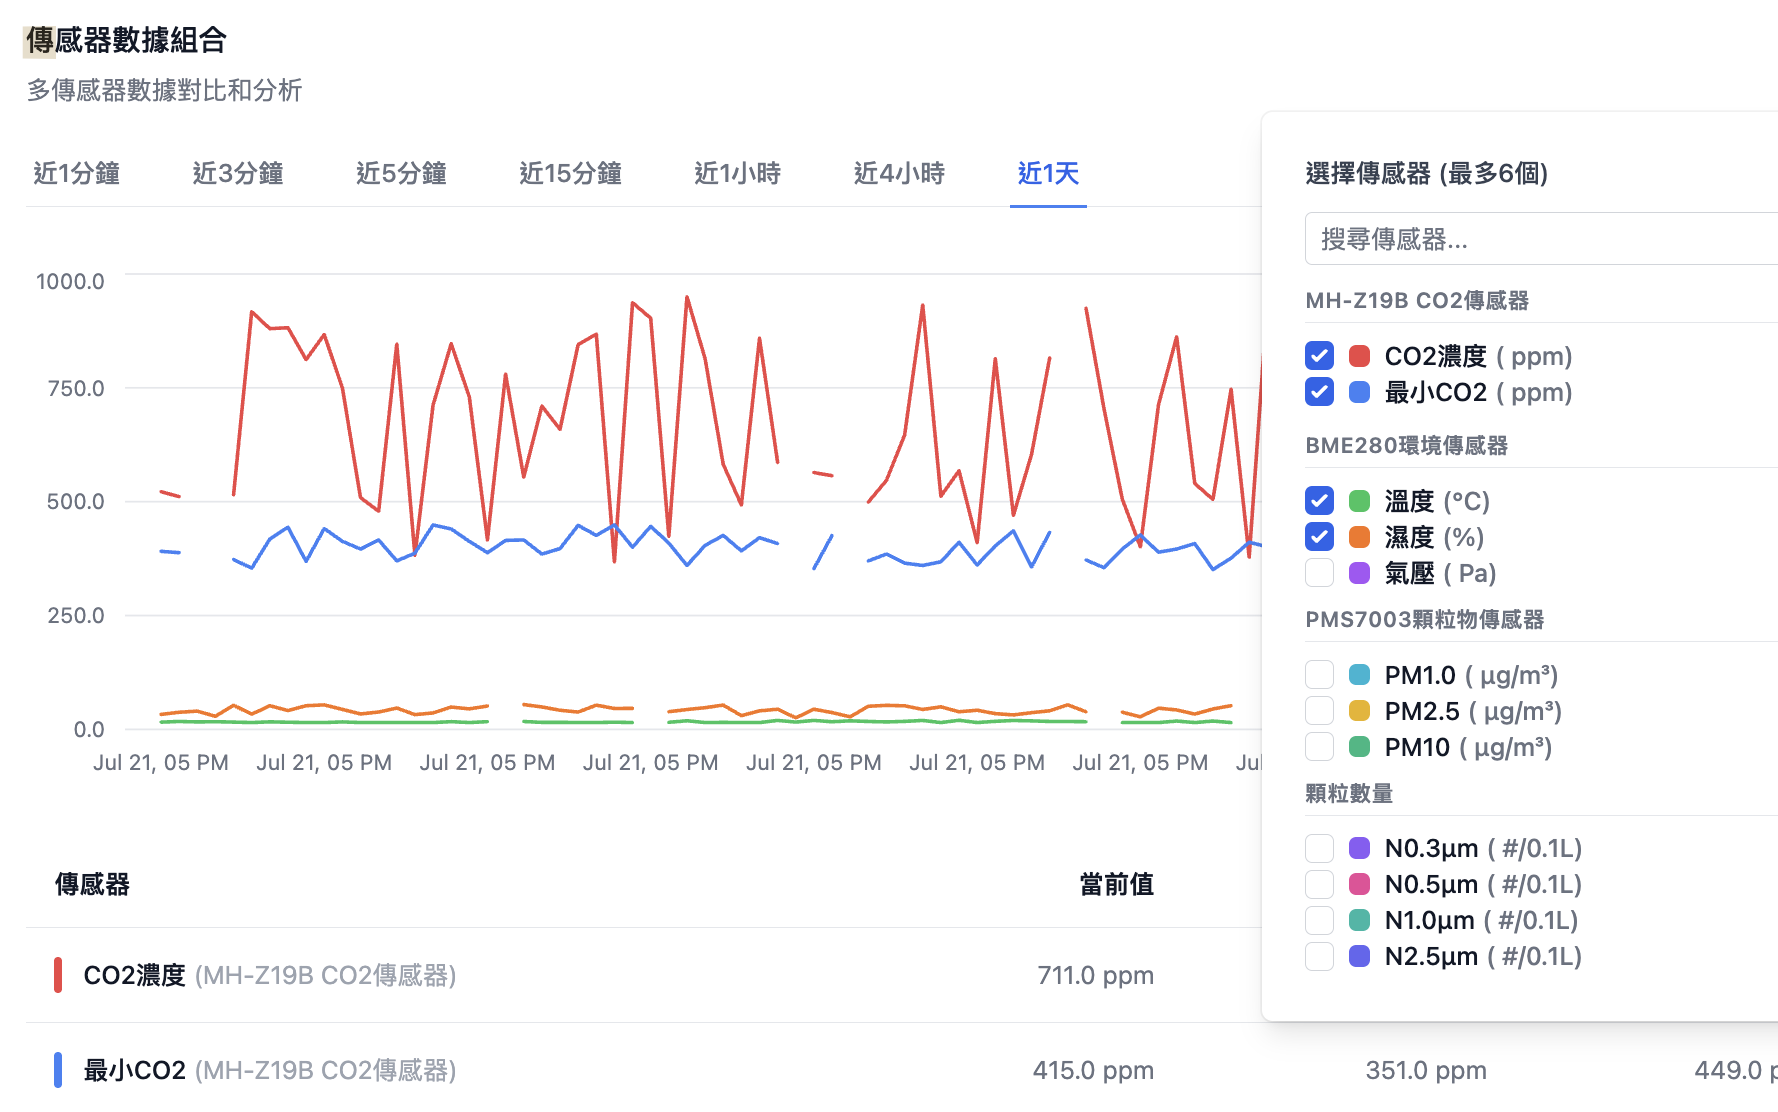Switch to the 近4小時 tab

pos(899,174)
